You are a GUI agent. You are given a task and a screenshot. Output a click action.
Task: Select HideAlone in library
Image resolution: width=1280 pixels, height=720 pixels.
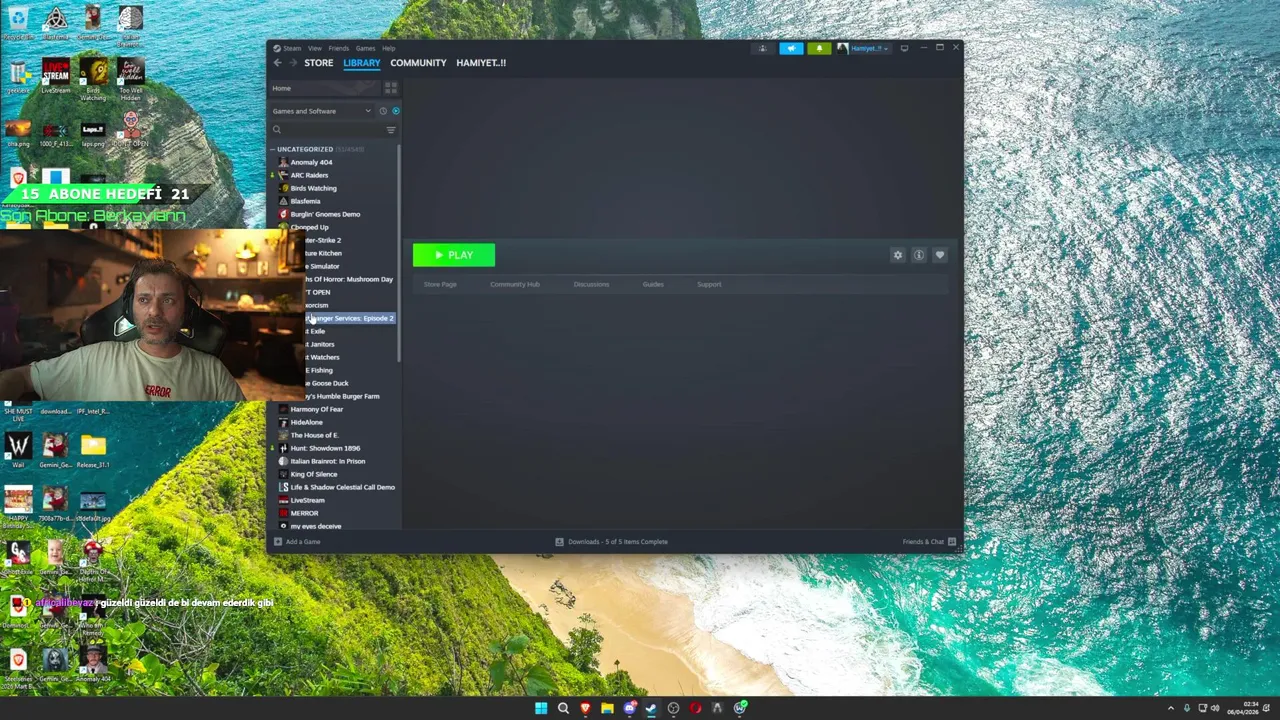(306, 422)
